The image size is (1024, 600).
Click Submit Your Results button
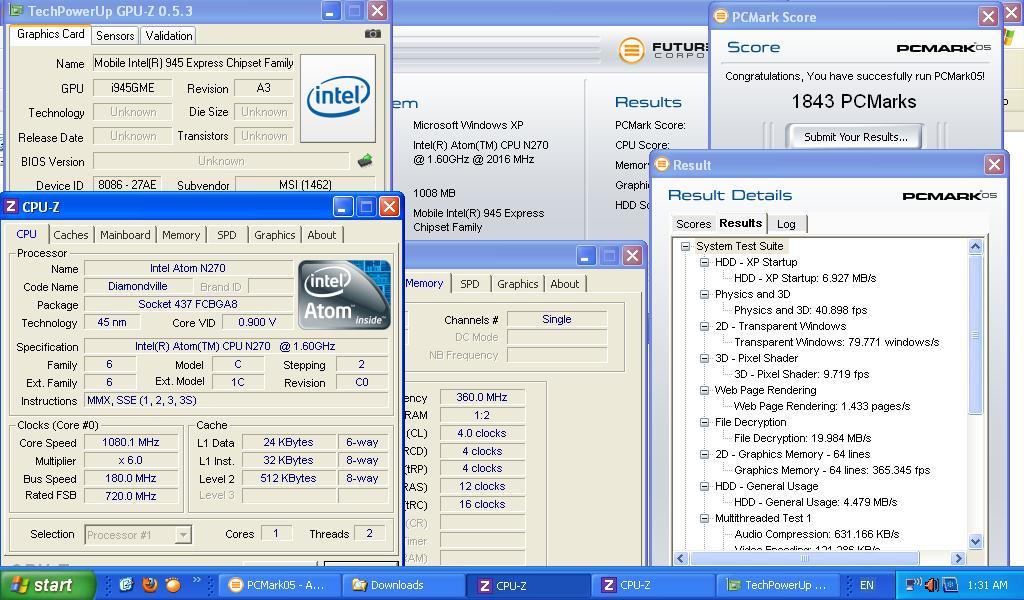855,137
